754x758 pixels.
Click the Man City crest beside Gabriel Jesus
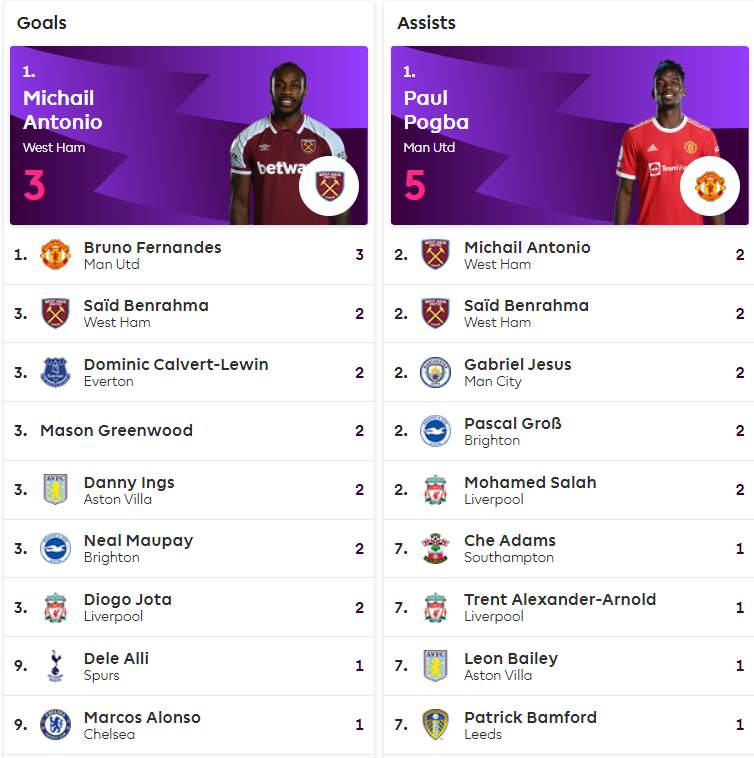[x=435, y=373]
